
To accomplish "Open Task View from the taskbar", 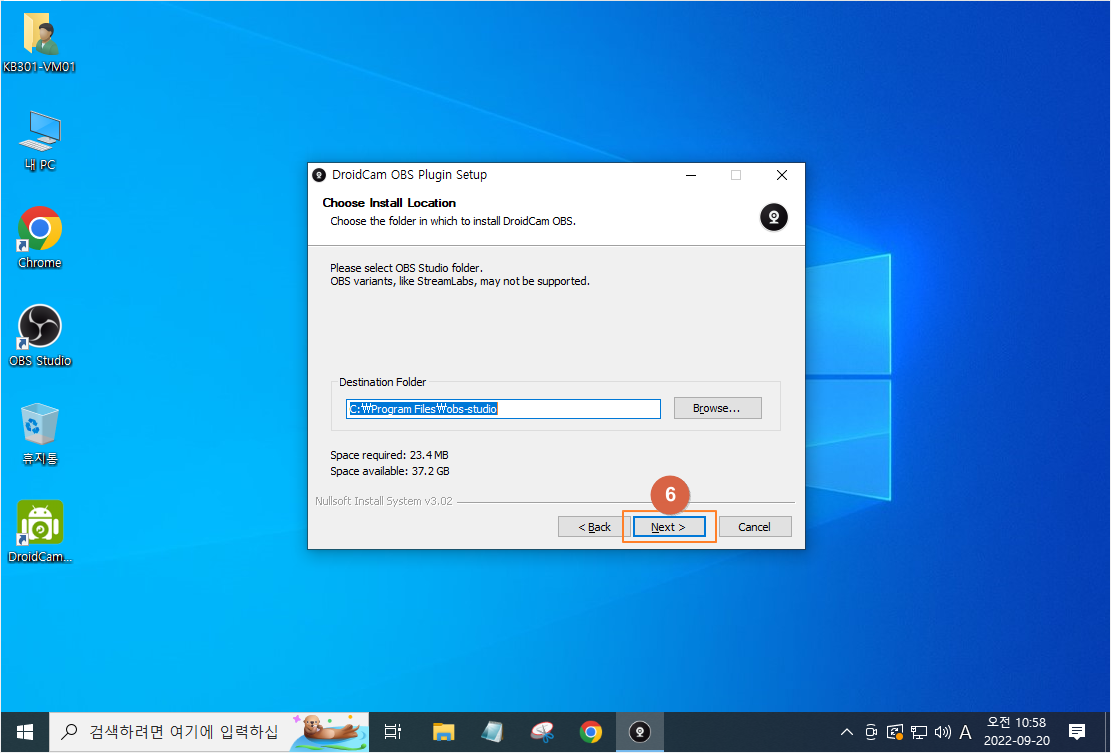I will [x=393, y=732].
